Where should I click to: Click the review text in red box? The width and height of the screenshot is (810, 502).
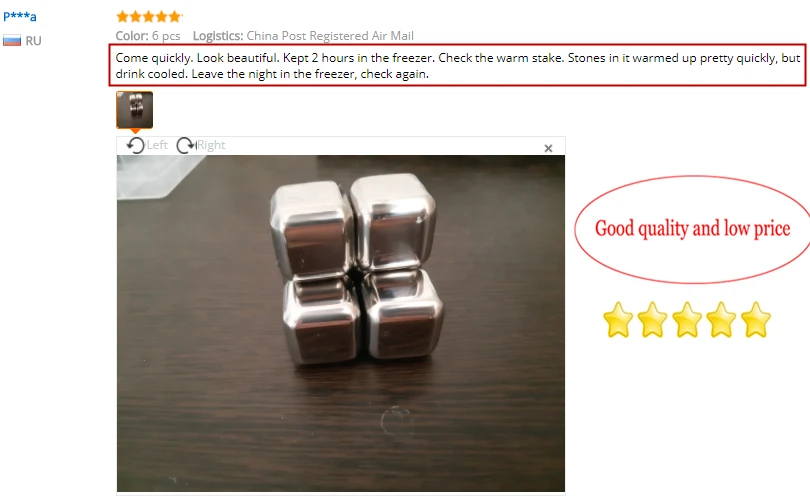pos(457,66)
